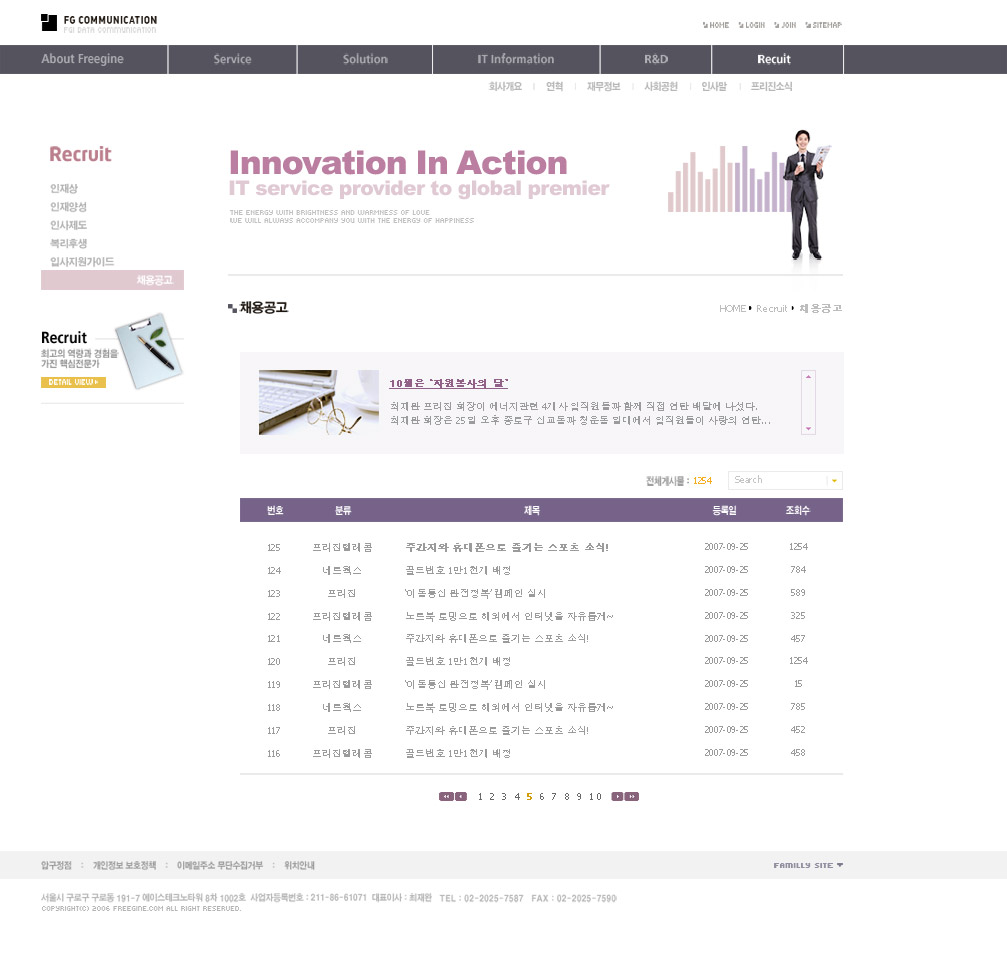Screen dimensions: 1007x961
Task: Expand the Family Site dropdown
Action: click(x=808, y=865)
